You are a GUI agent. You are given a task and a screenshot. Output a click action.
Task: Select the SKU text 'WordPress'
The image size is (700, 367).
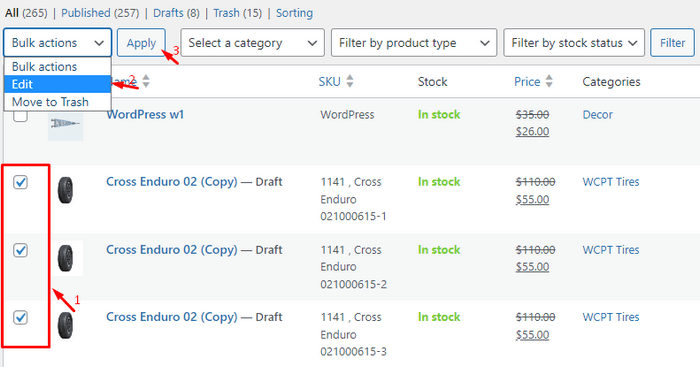point(347,115)
